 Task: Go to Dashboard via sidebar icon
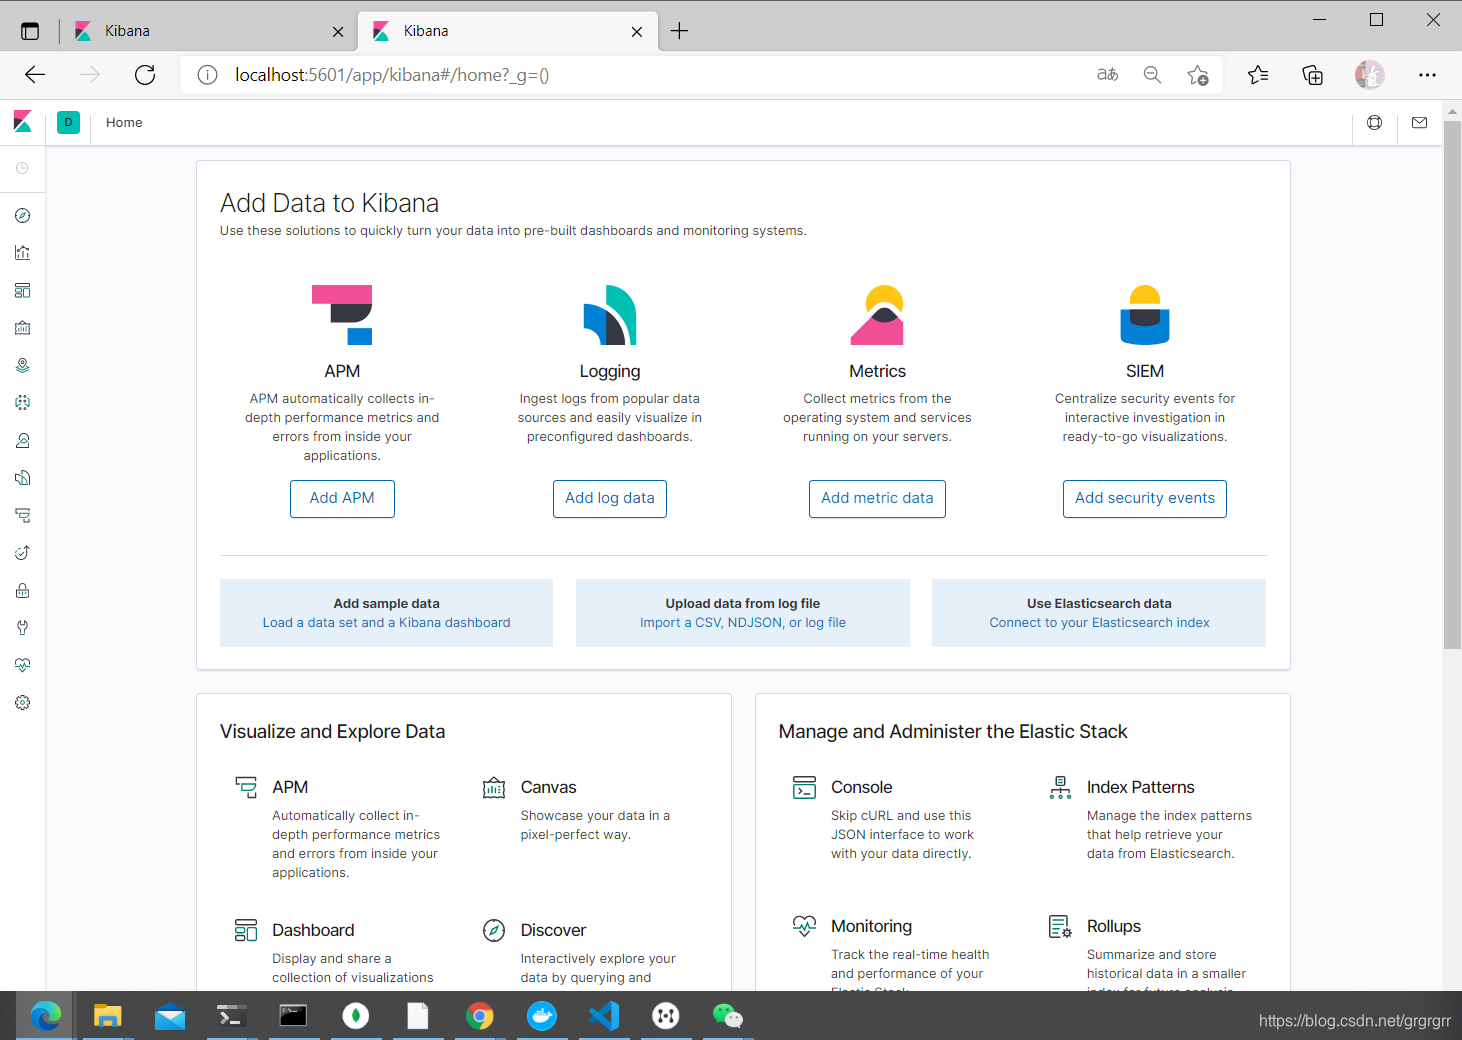(22, 291)
